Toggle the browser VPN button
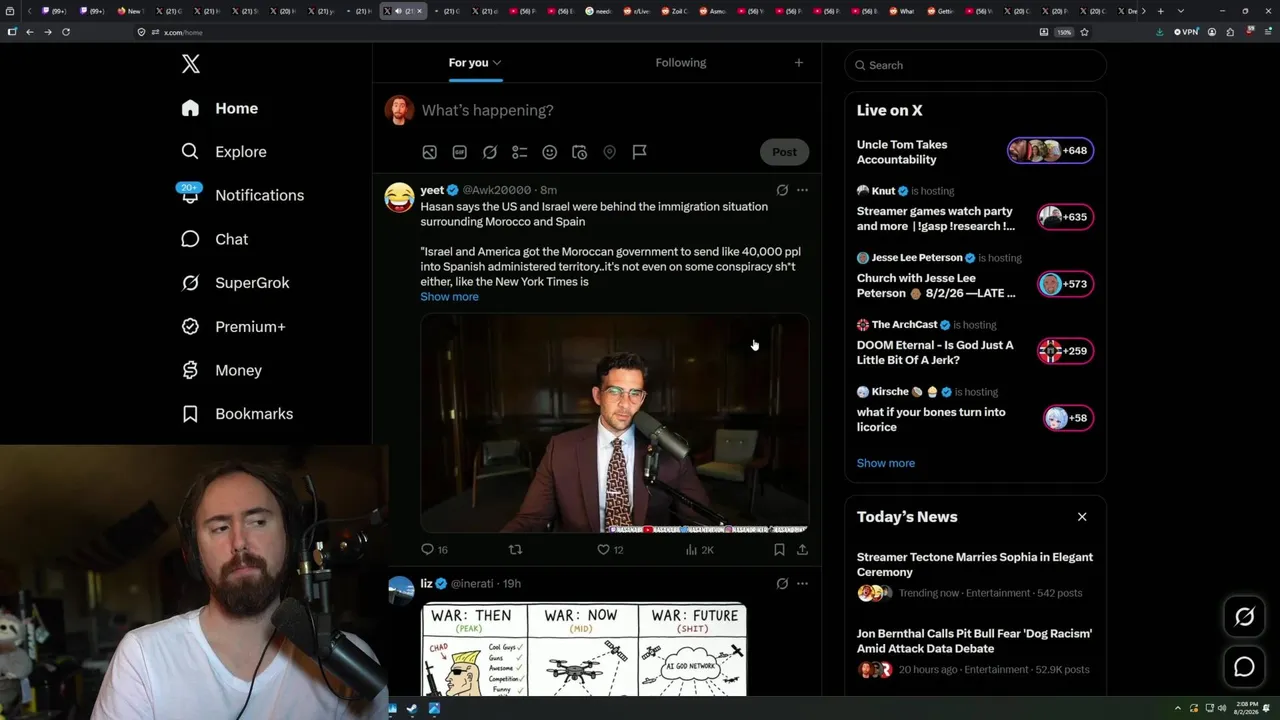The height and width of the screenshot is (720, 1280). tap(1186, 32)
